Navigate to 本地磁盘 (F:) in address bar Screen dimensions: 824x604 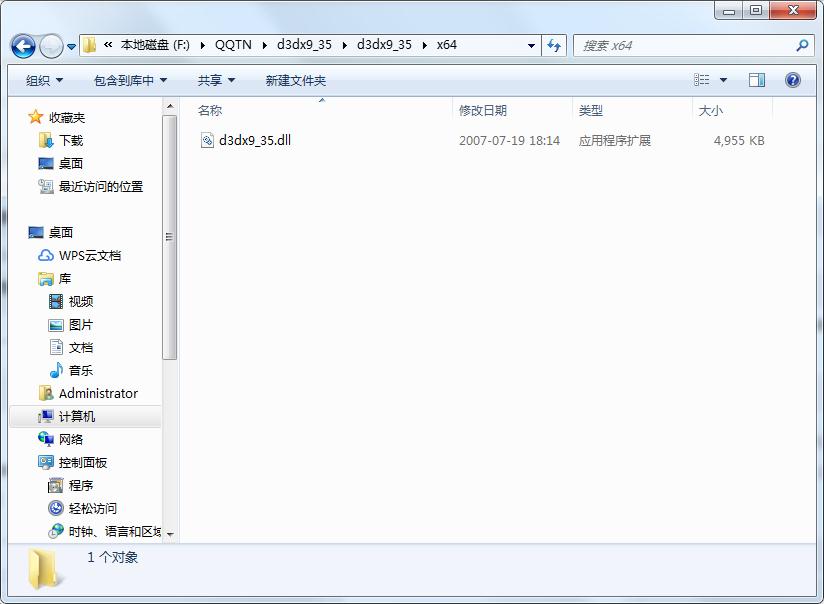coord(155,45)
